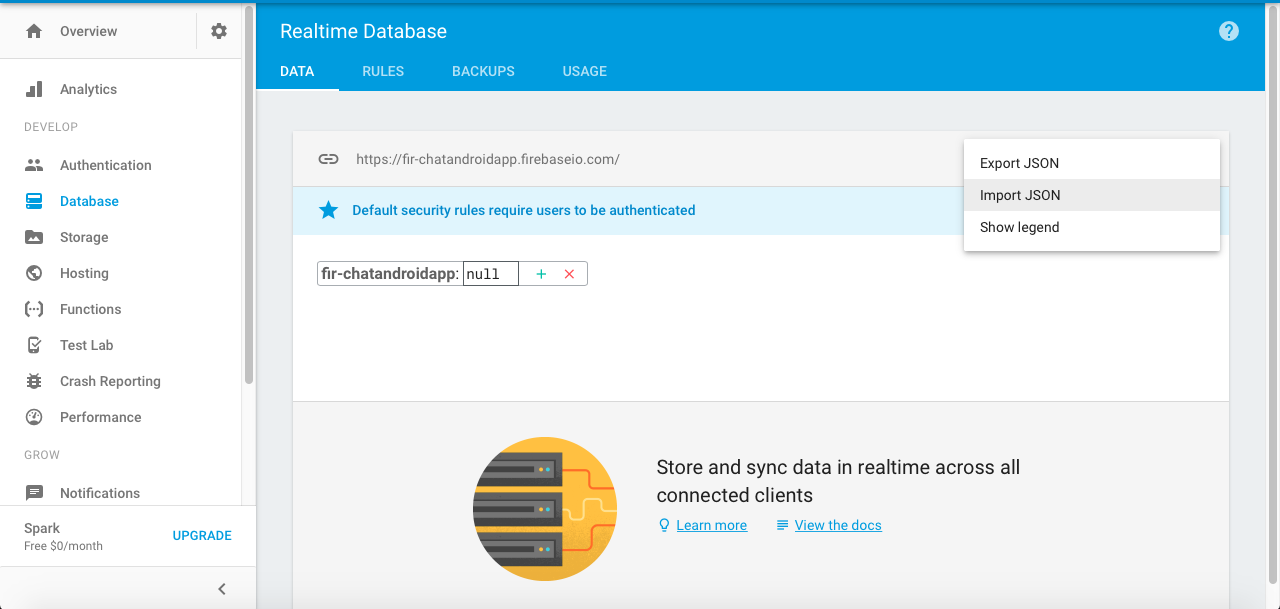Click the Analytics bar chart icon
This screenshot has height=609, width=1280.
pos(34,89)
